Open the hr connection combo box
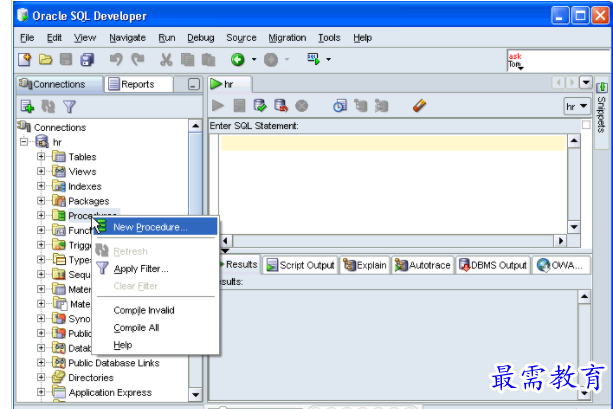Viewport: 613px width, 409px height. pos(577,106)
